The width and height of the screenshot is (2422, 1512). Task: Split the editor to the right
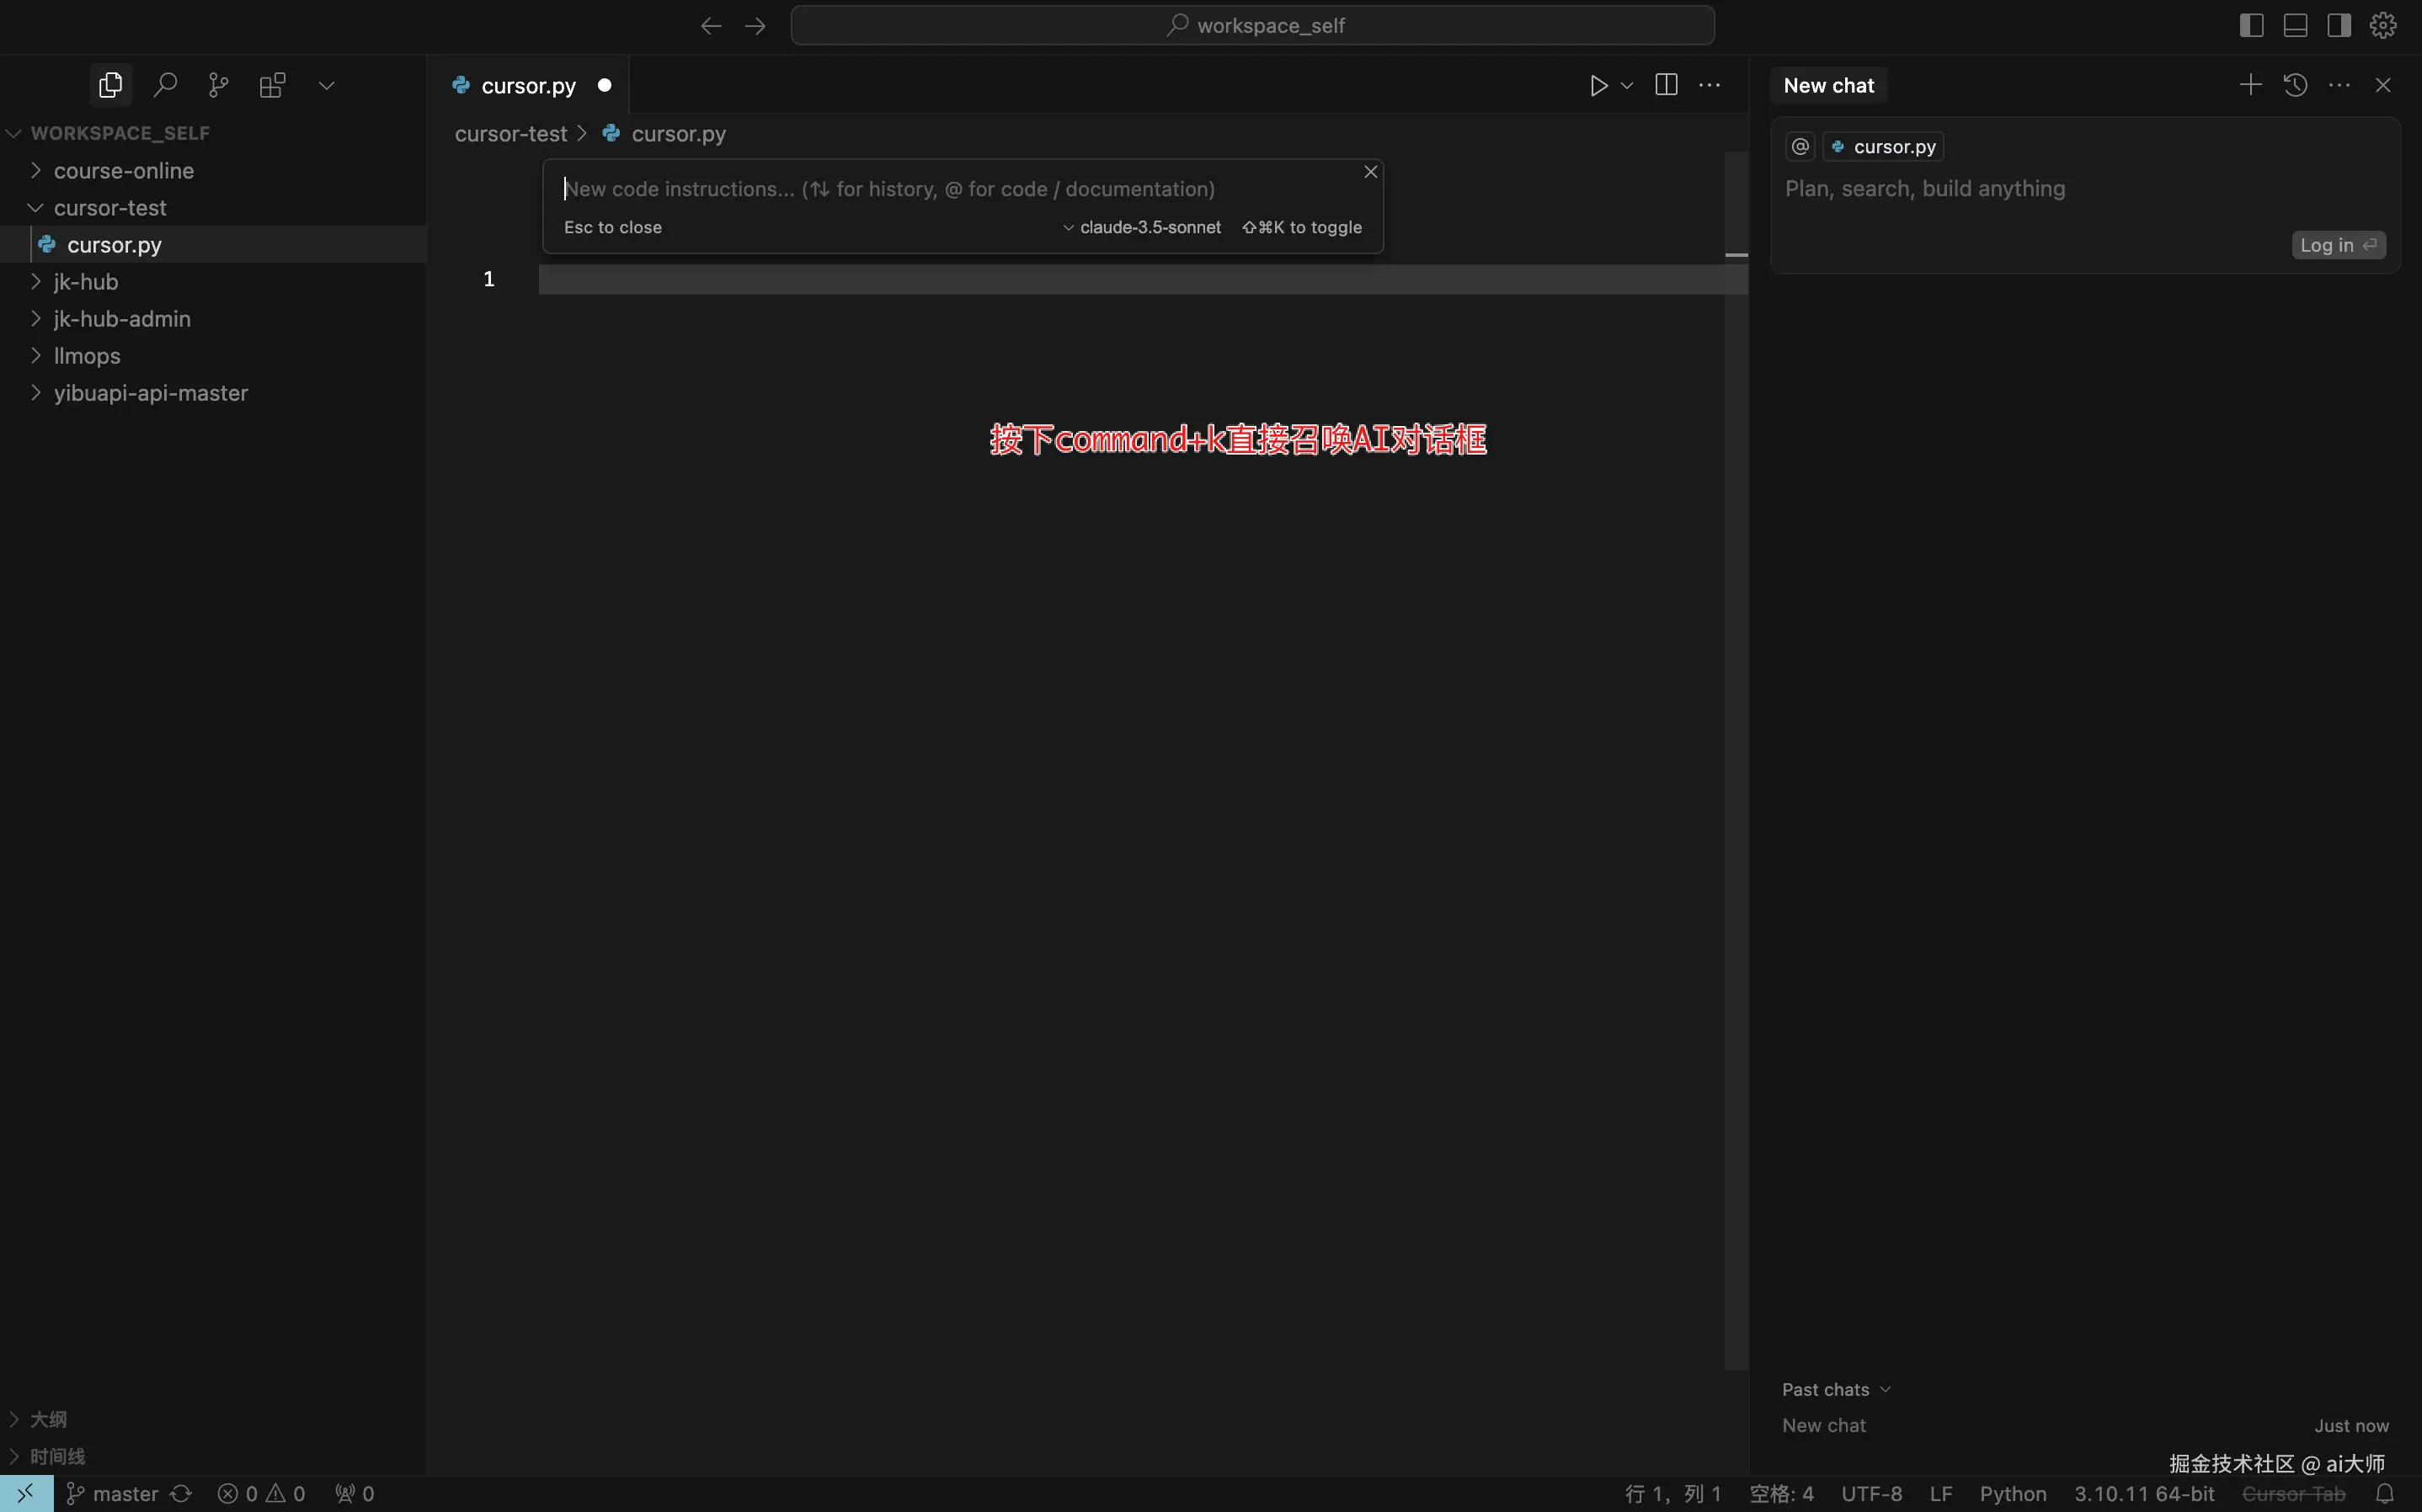(1666, 85)
